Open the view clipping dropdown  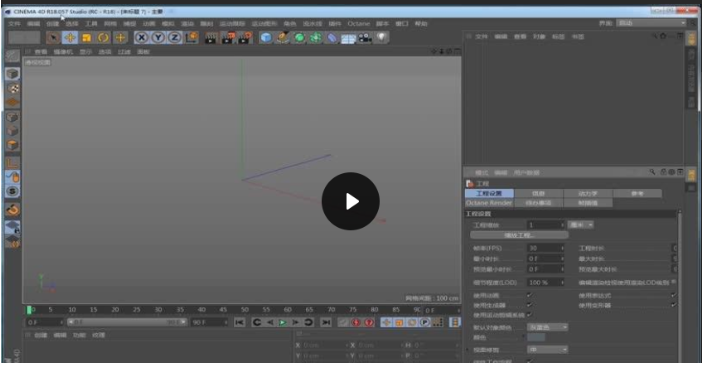(x=548, y=349)
